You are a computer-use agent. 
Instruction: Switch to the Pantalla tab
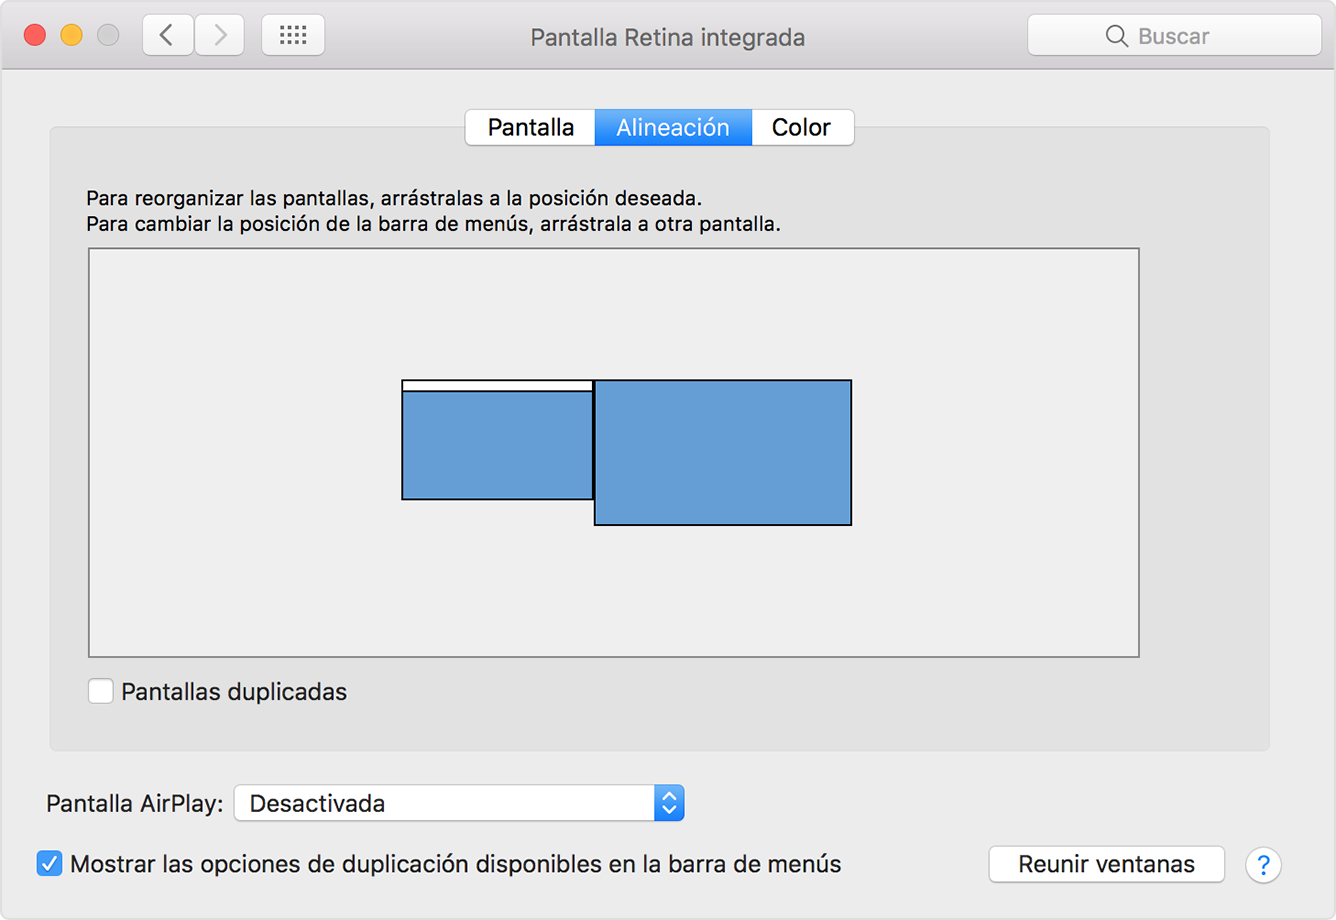point(530,127)
